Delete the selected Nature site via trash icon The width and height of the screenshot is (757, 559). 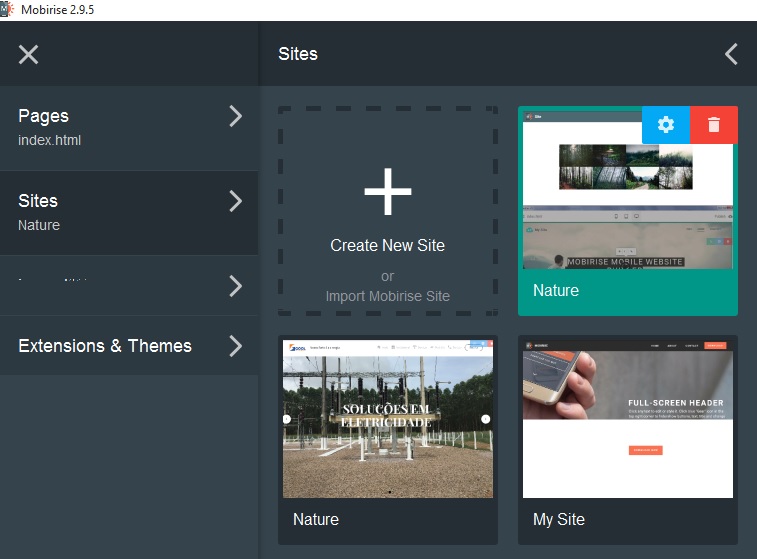click(x=713, y=125)
